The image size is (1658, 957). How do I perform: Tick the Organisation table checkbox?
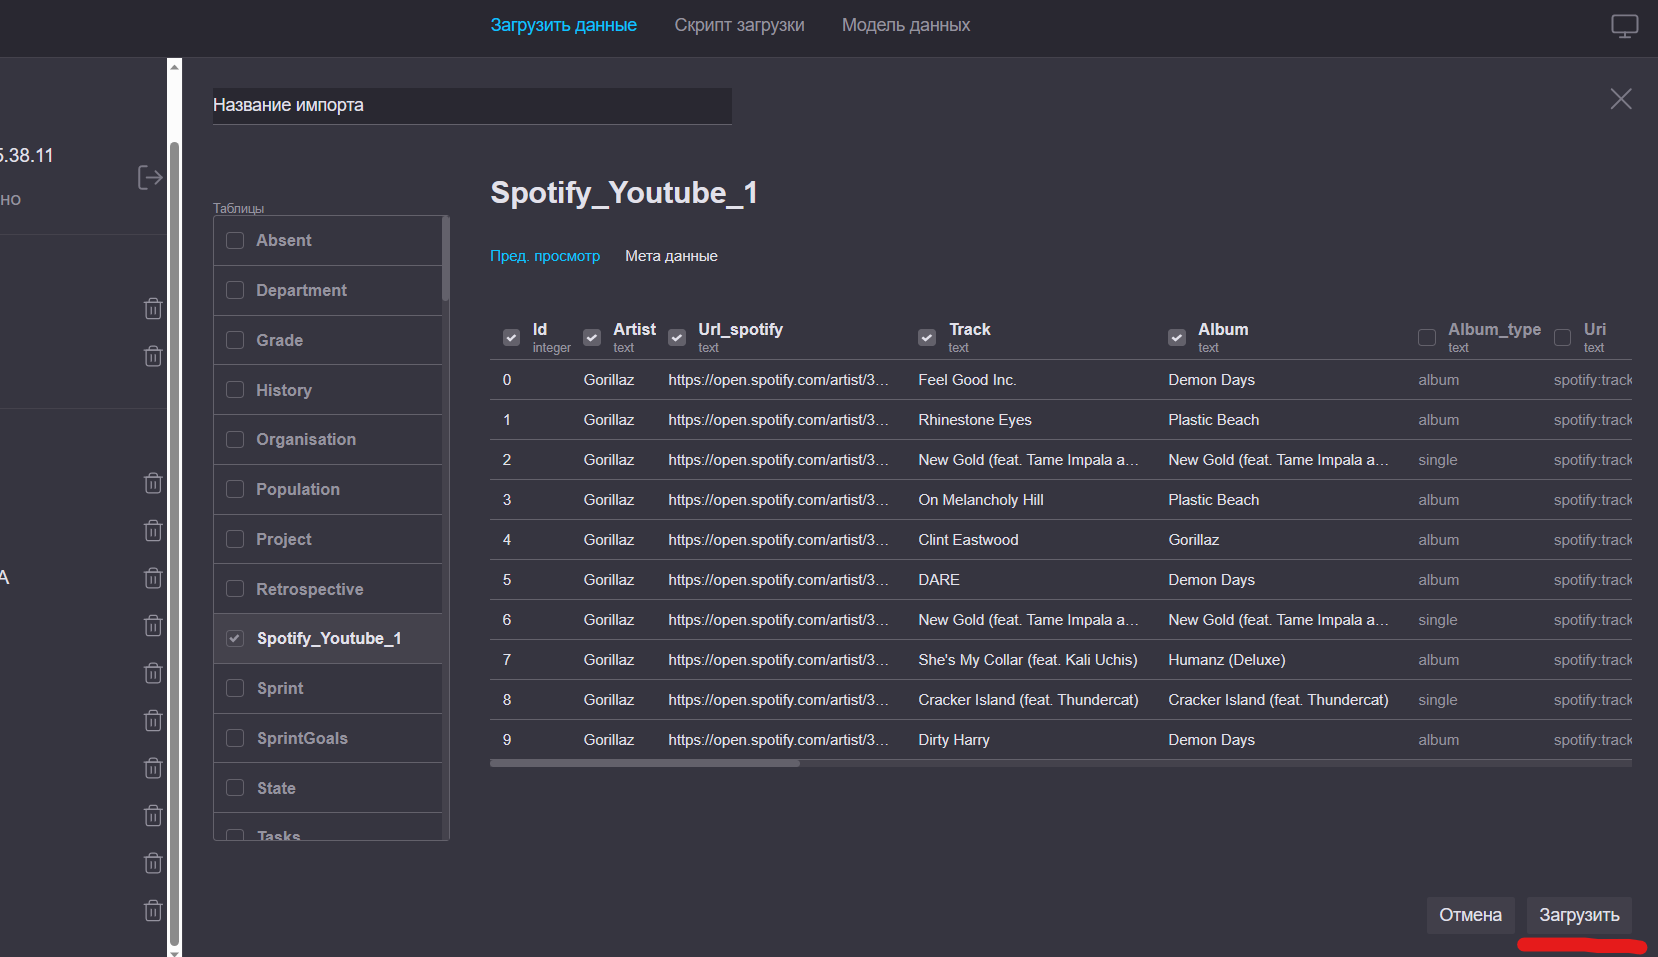(235, 439)
